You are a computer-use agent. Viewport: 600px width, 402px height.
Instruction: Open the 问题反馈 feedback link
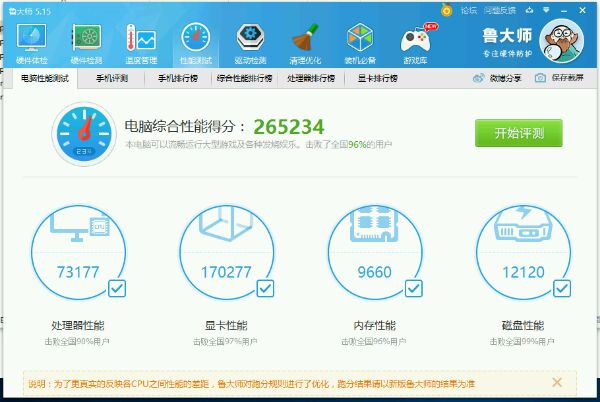coord(500,11)
